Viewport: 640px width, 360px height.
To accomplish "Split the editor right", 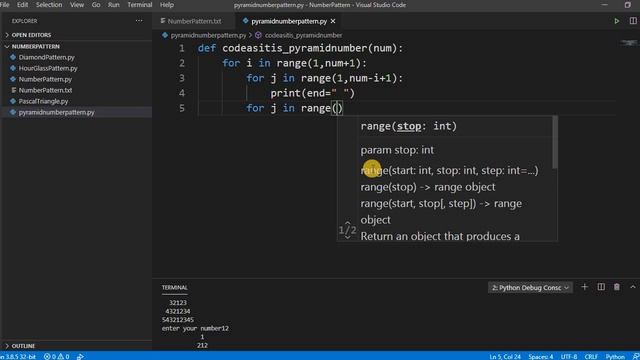I will pos(633,21).
